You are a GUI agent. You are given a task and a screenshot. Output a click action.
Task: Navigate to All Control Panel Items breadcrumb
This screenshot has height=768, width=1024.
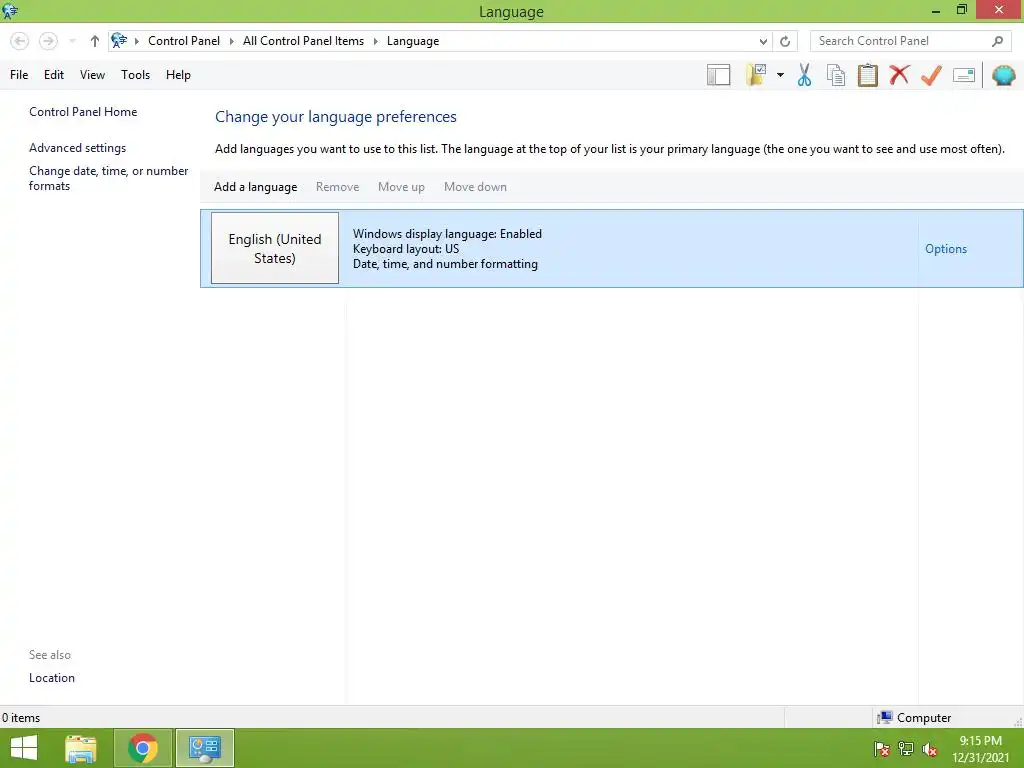(x=303, y=40)
